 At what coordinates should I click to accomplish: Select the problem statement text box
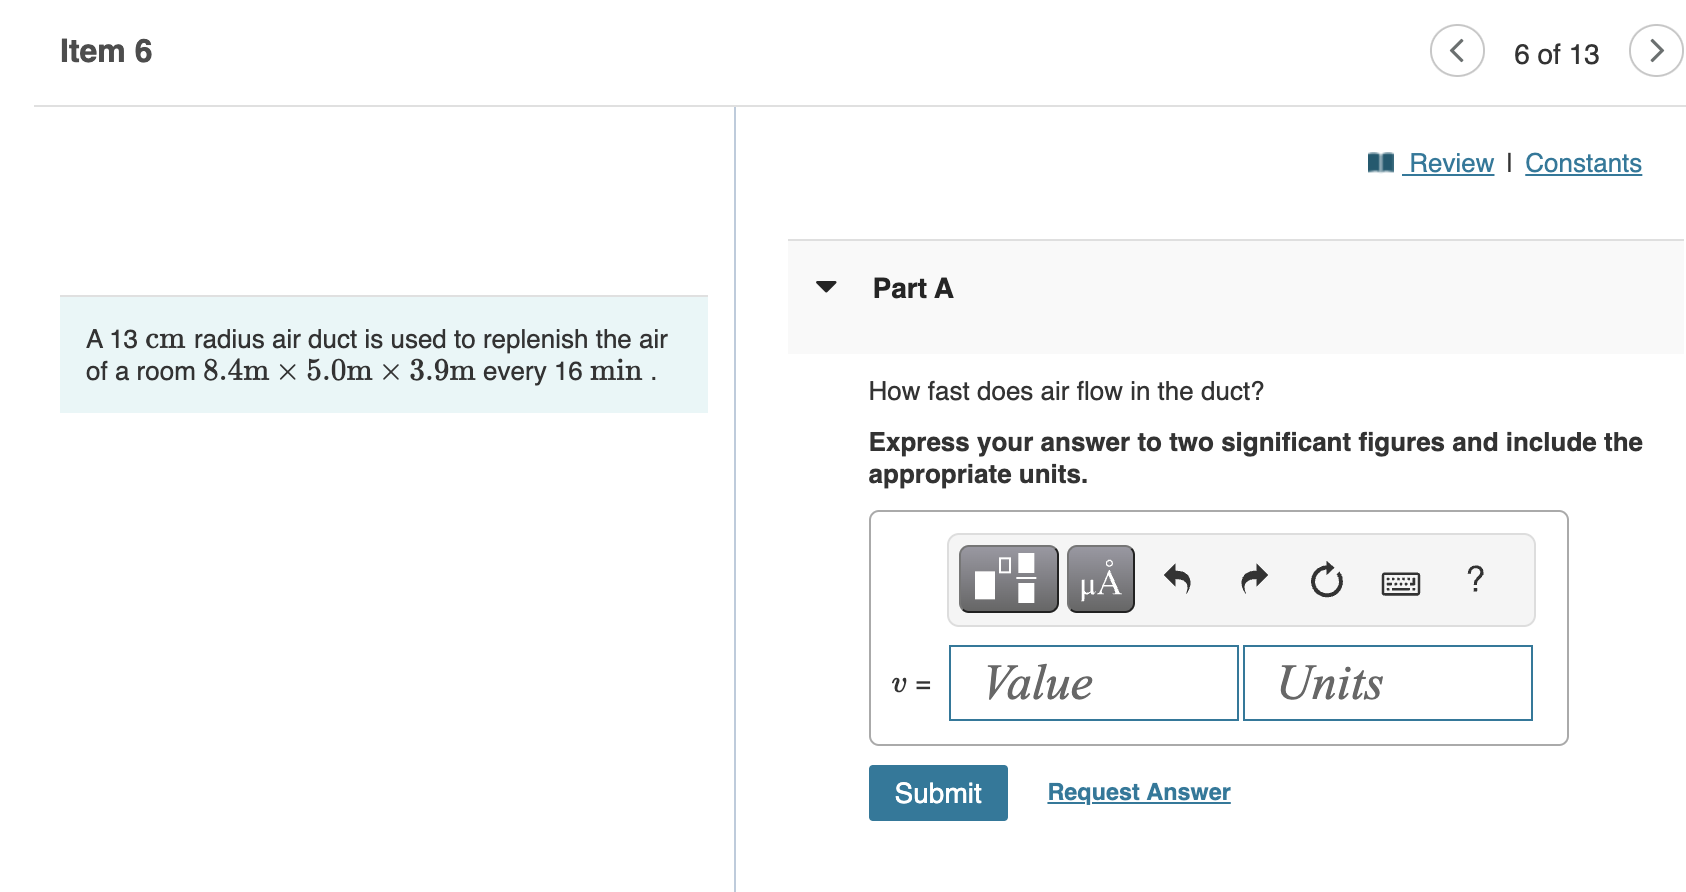pyautogui.click(x=384, y=355)
